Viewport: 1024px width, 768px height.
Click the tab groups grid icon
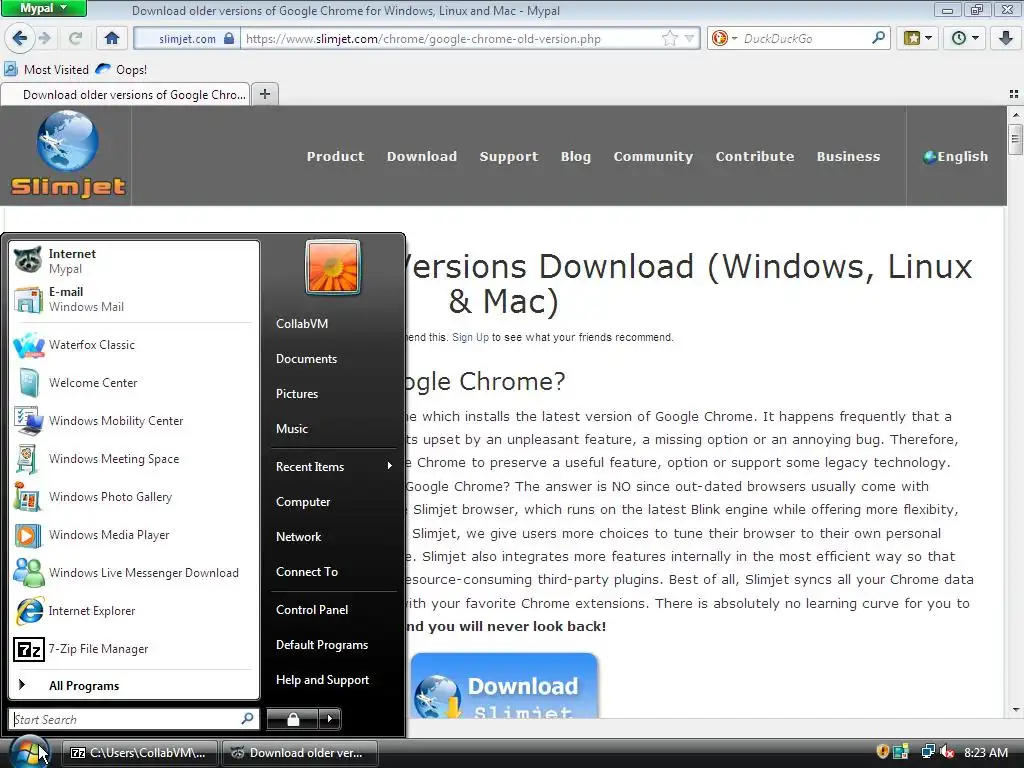click(x=1014, y=94)
